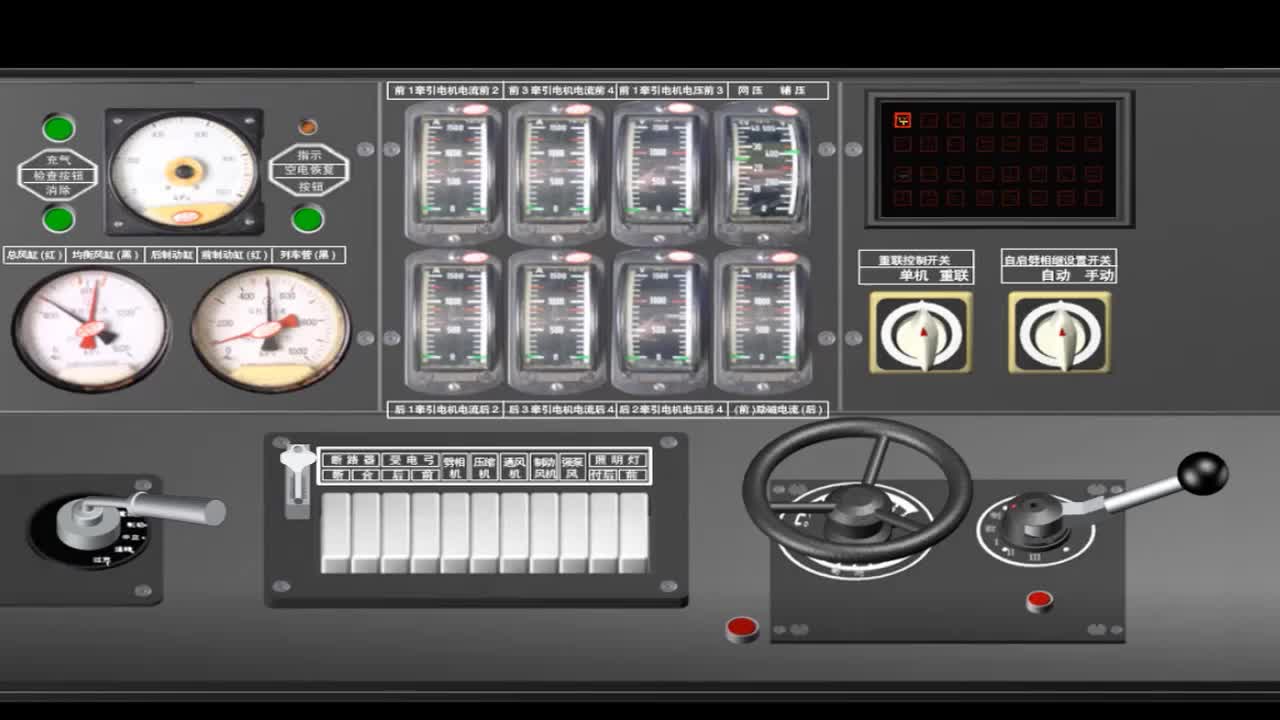
Task: Click the 后3牵引电机电流后4 meter
Action: 557,321
